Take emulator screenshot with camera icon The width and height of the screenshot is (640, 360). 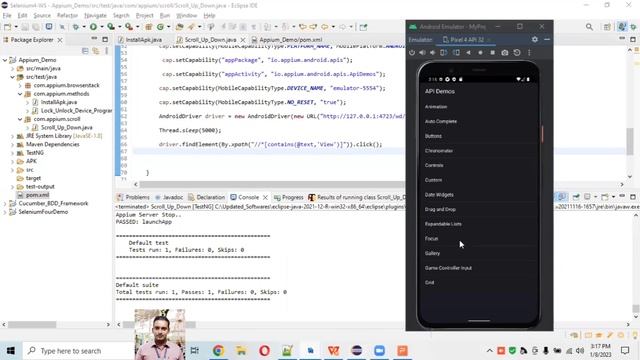[505, 53]
